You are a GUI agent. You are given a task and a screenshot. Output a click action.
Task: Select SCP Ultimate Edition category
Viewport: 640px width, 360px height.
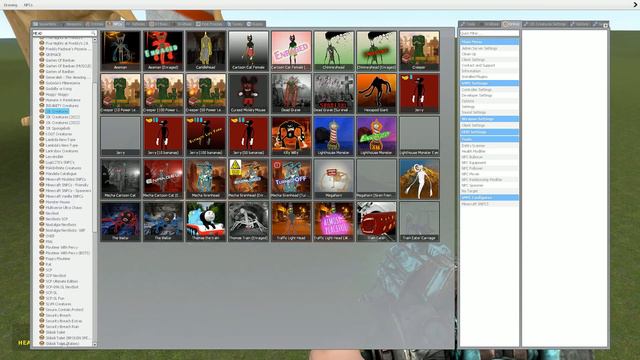tap(62, 281)
